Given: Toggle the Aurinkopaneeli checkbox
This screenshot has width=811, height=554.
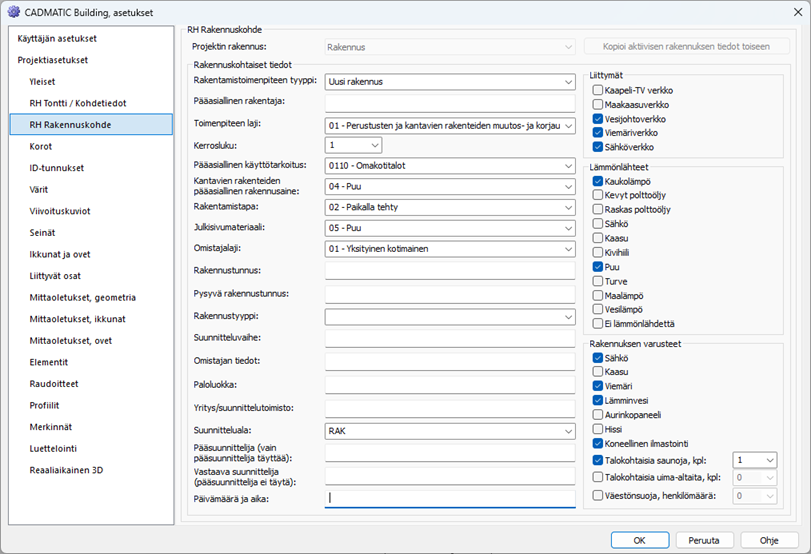Looking at the screenshot, I should tap(597, 413).
